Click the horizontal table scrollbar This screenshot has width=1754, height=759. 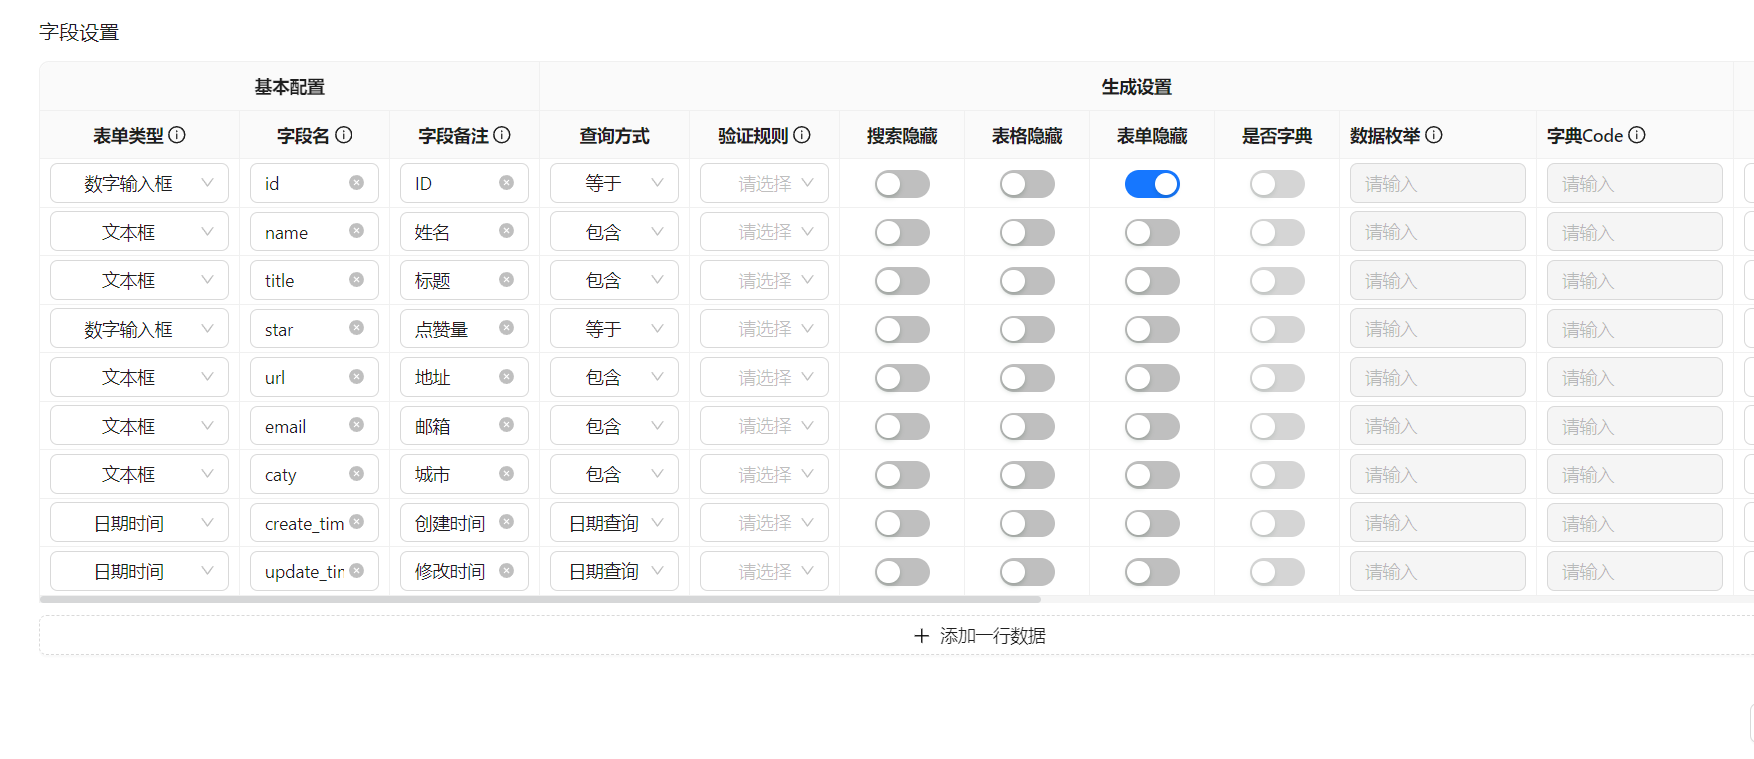tap(540, 599)
